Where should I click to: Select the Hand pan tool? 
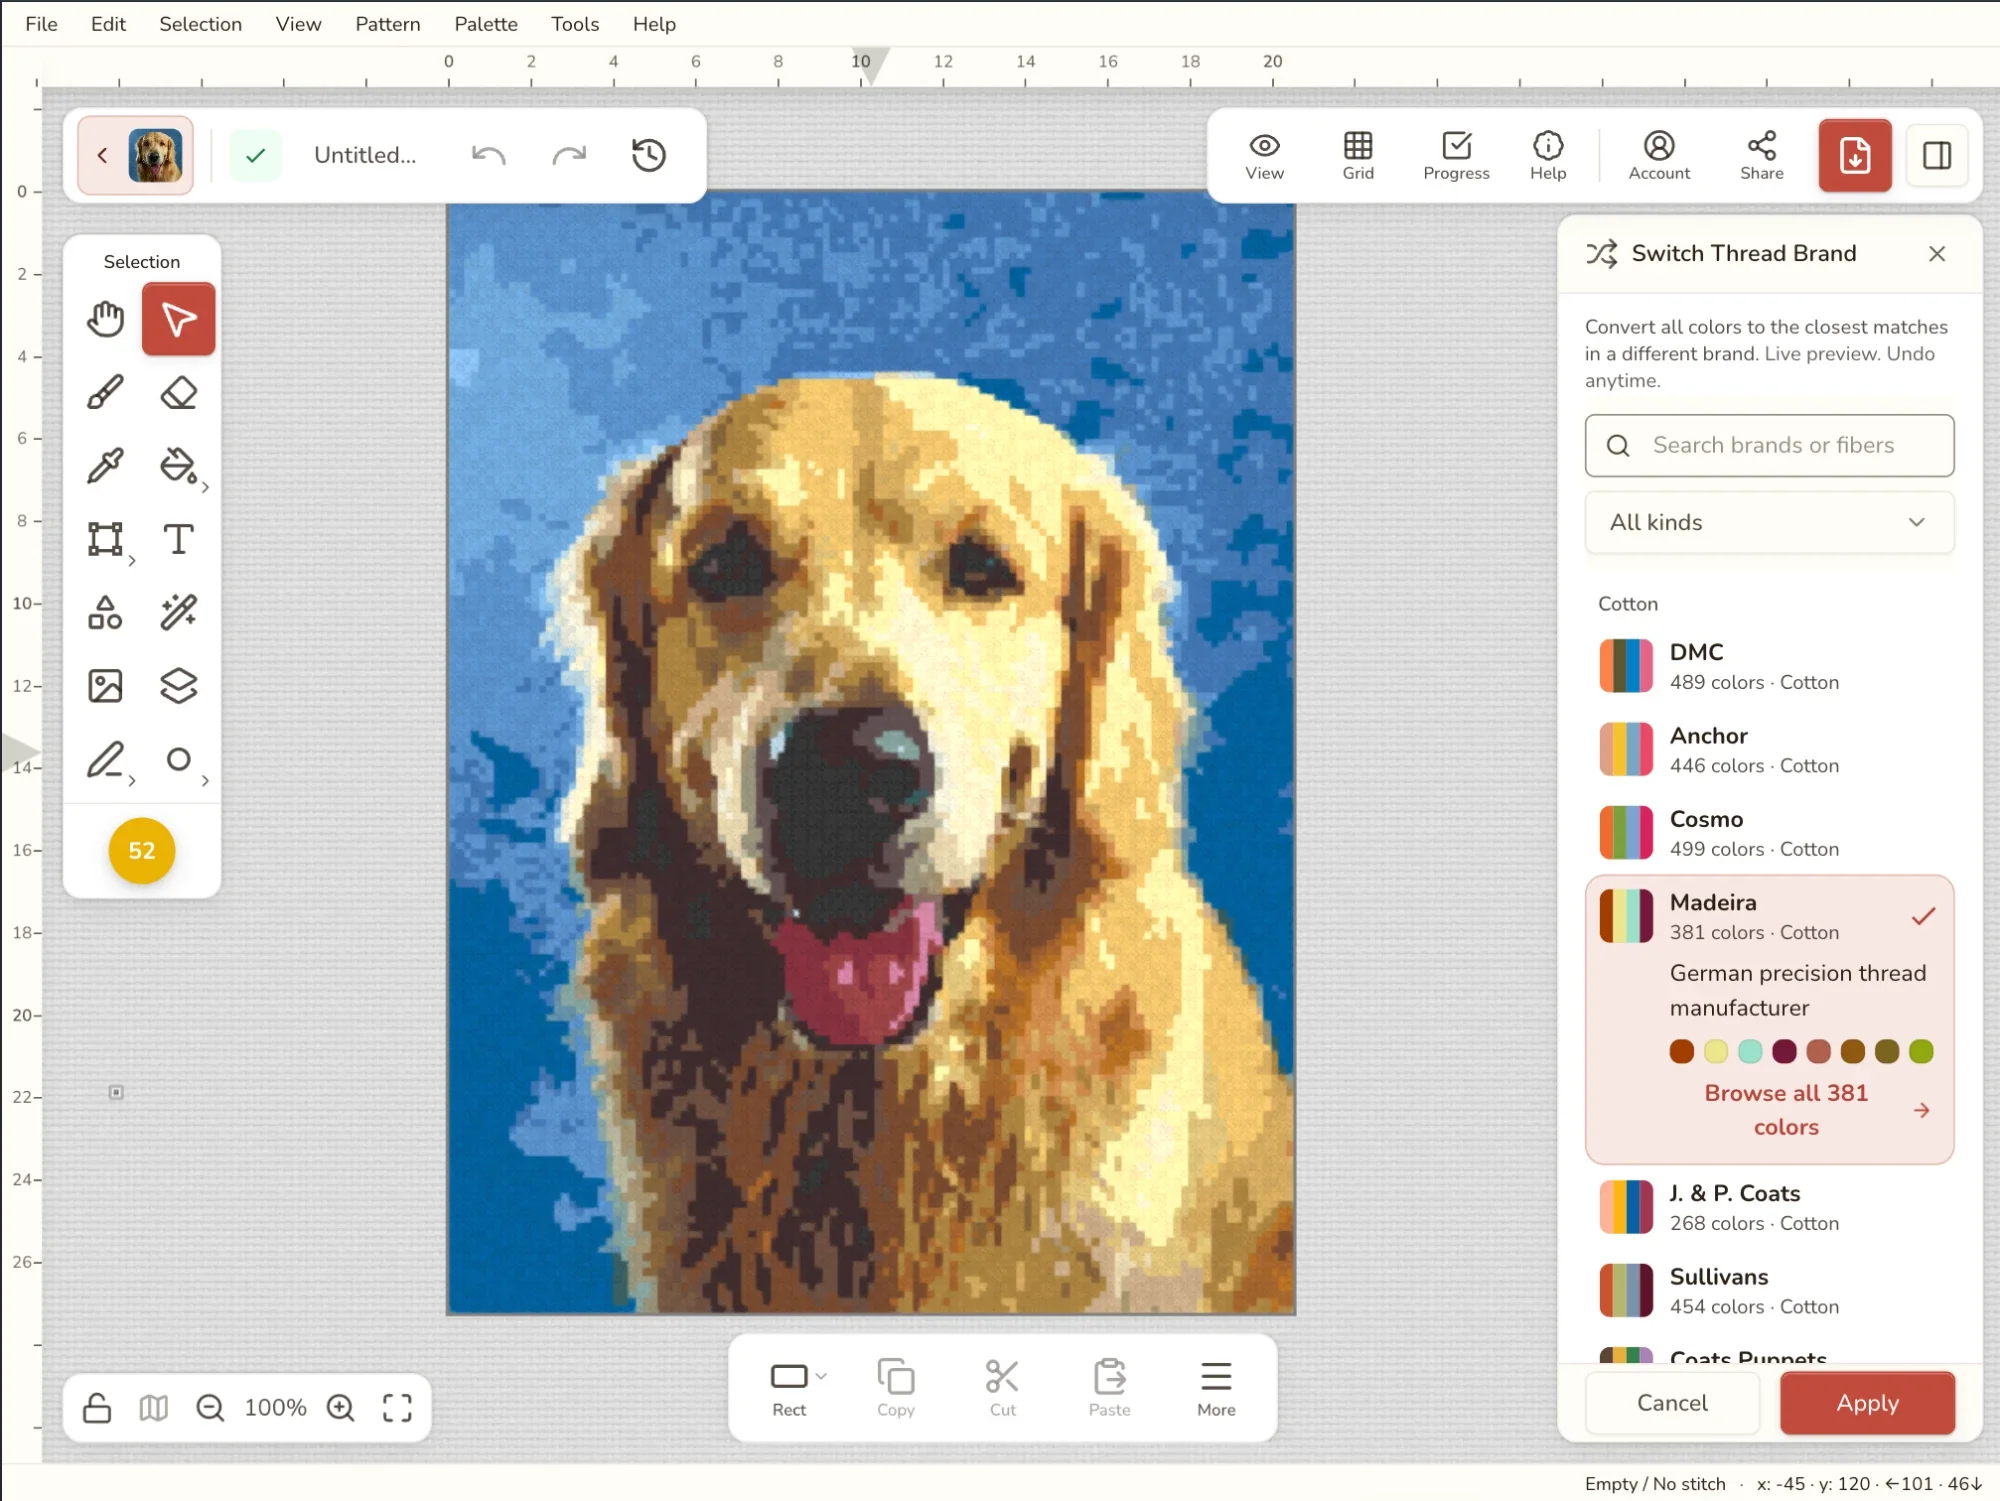pos(105,320)
